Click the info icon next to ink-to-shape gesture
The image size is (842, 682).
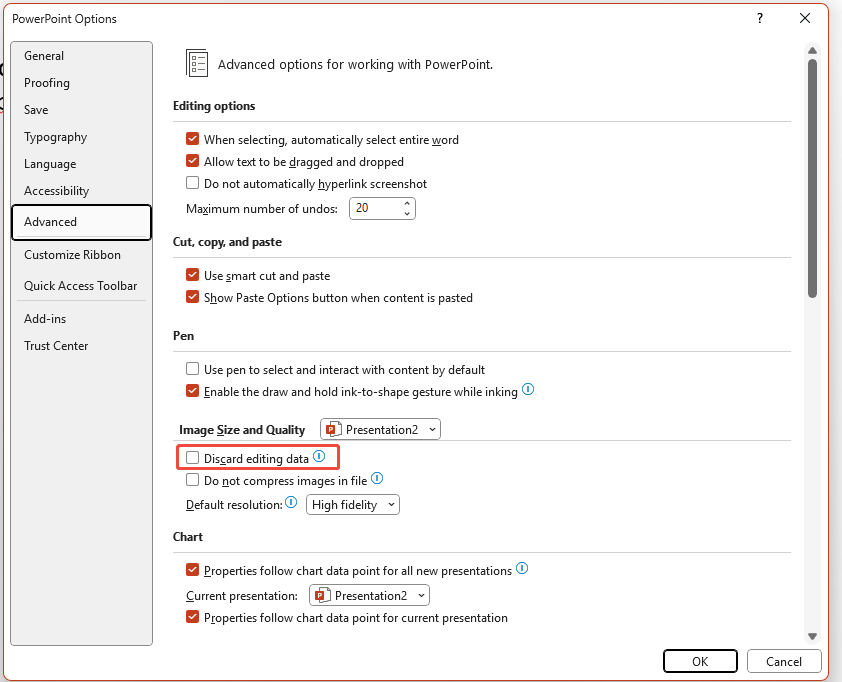tap(527, 390)
